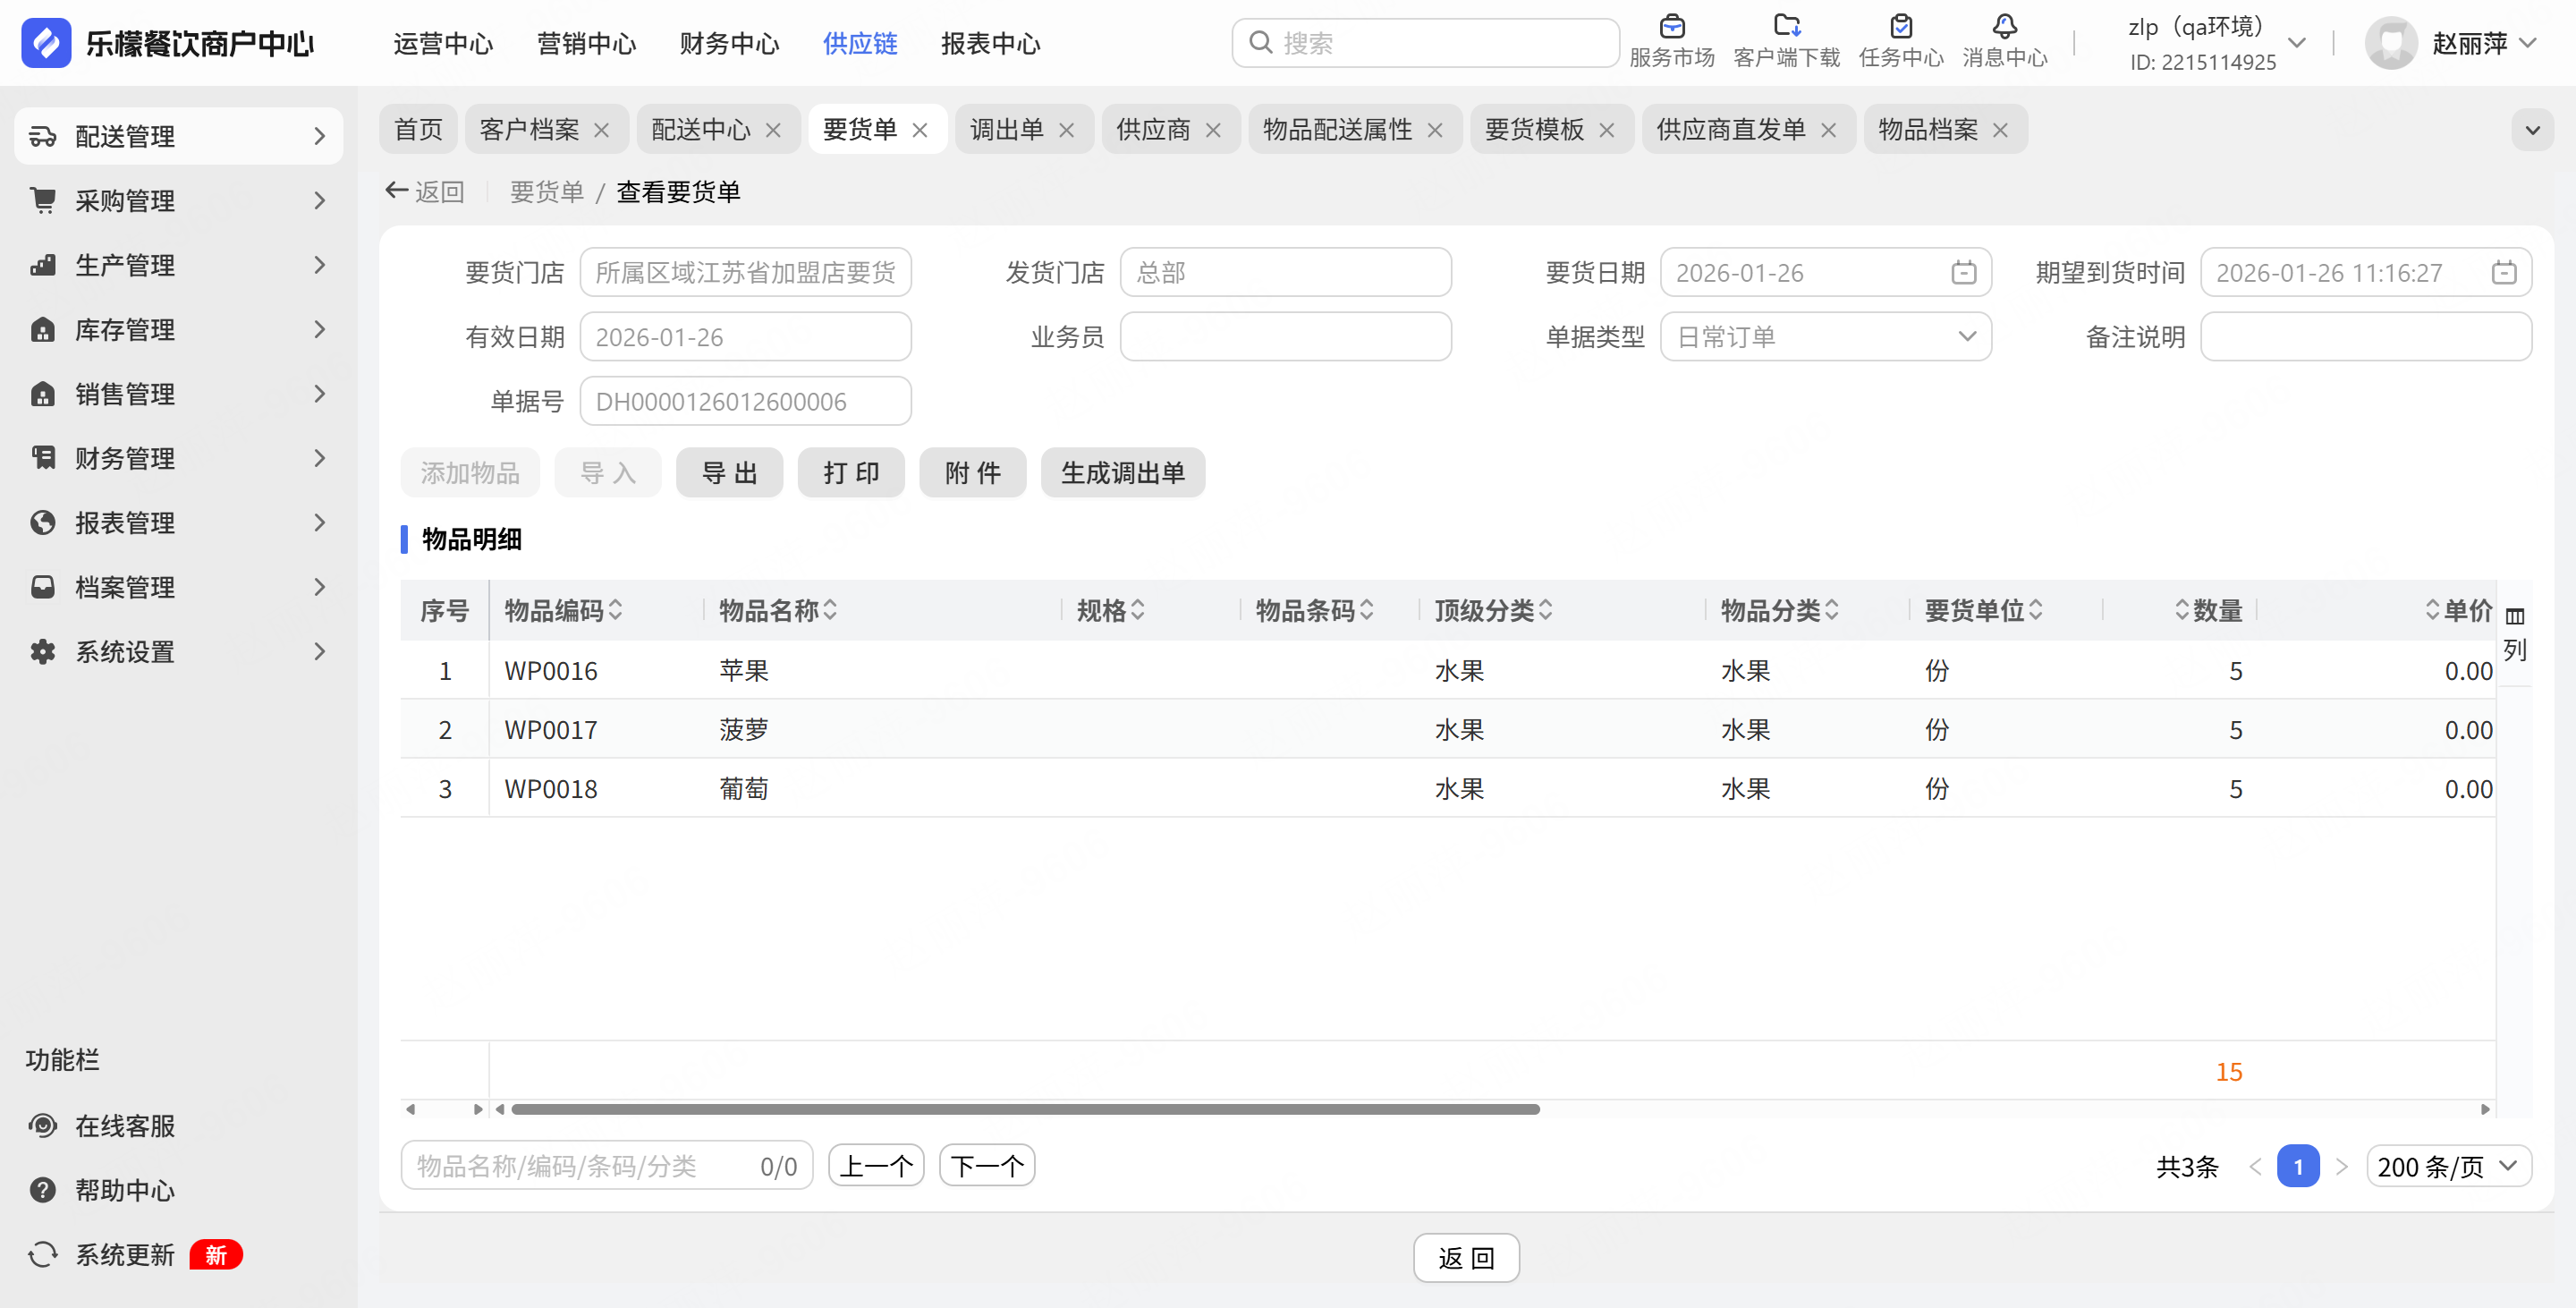Switch to the 财务中心 top menu
The image size is (2576, 1308).
point(729,44)
